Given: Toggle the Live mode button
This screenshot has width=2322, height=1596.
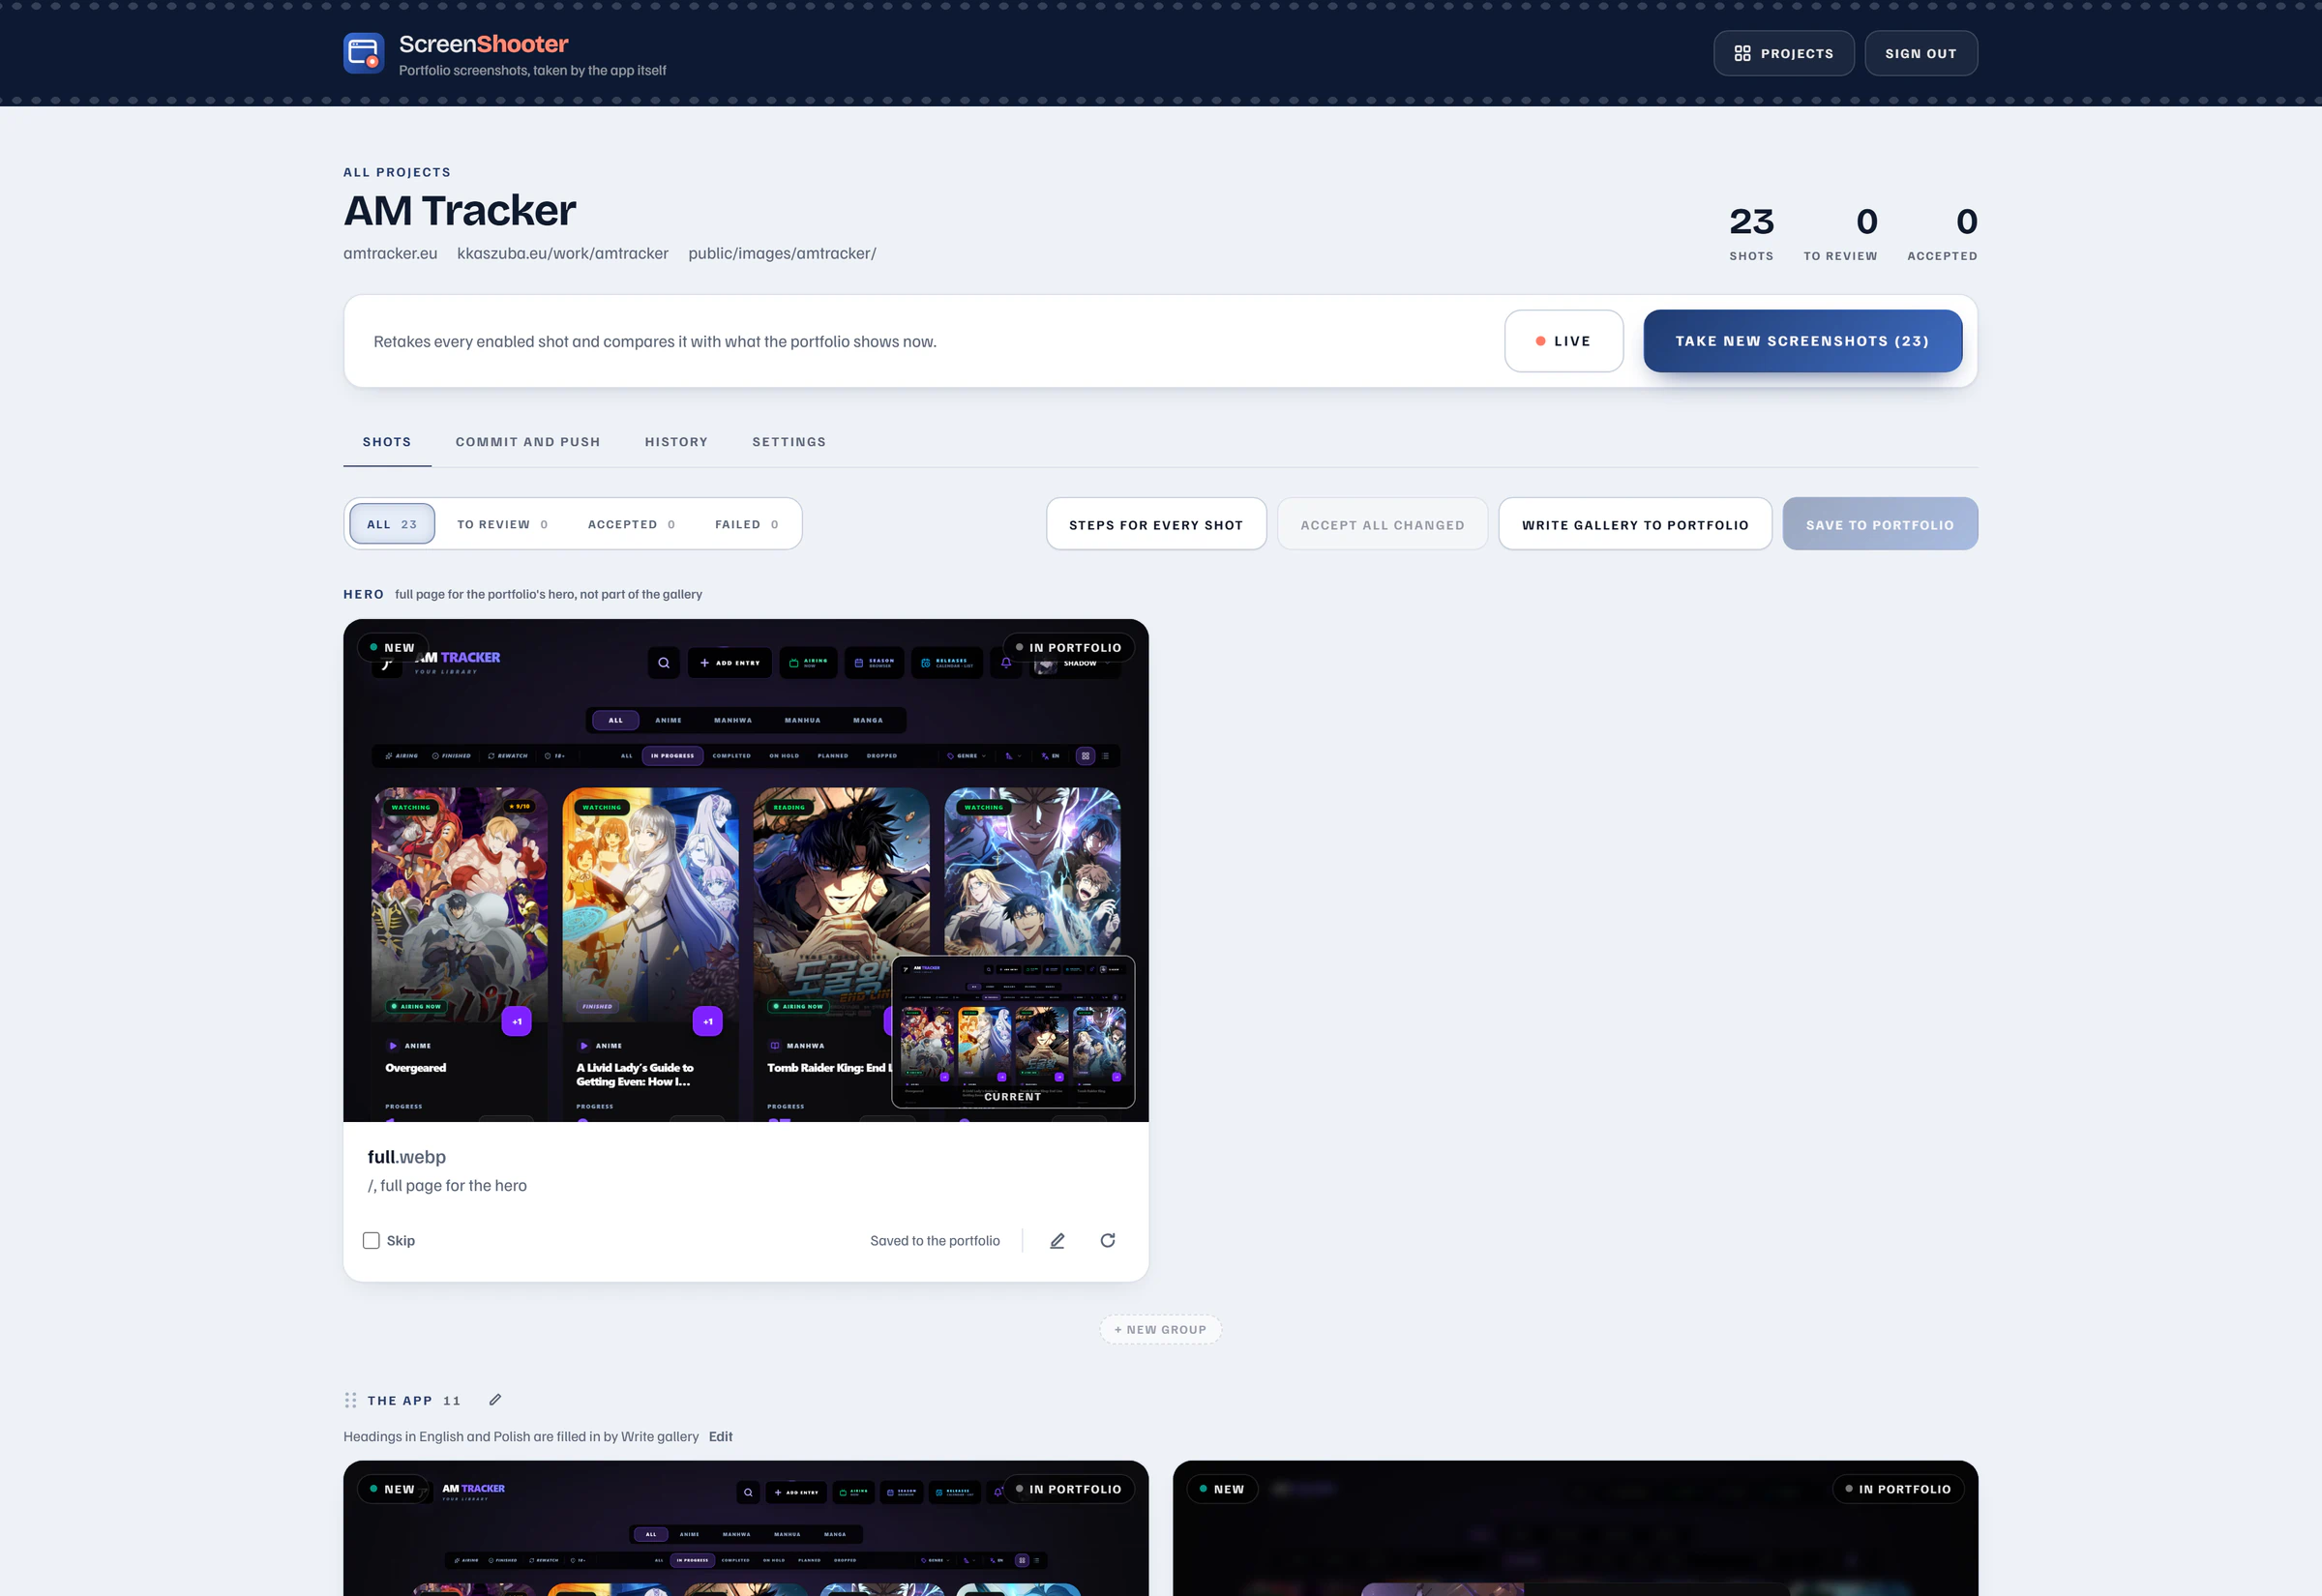Looking at the screenshot, I should 1563,341.
